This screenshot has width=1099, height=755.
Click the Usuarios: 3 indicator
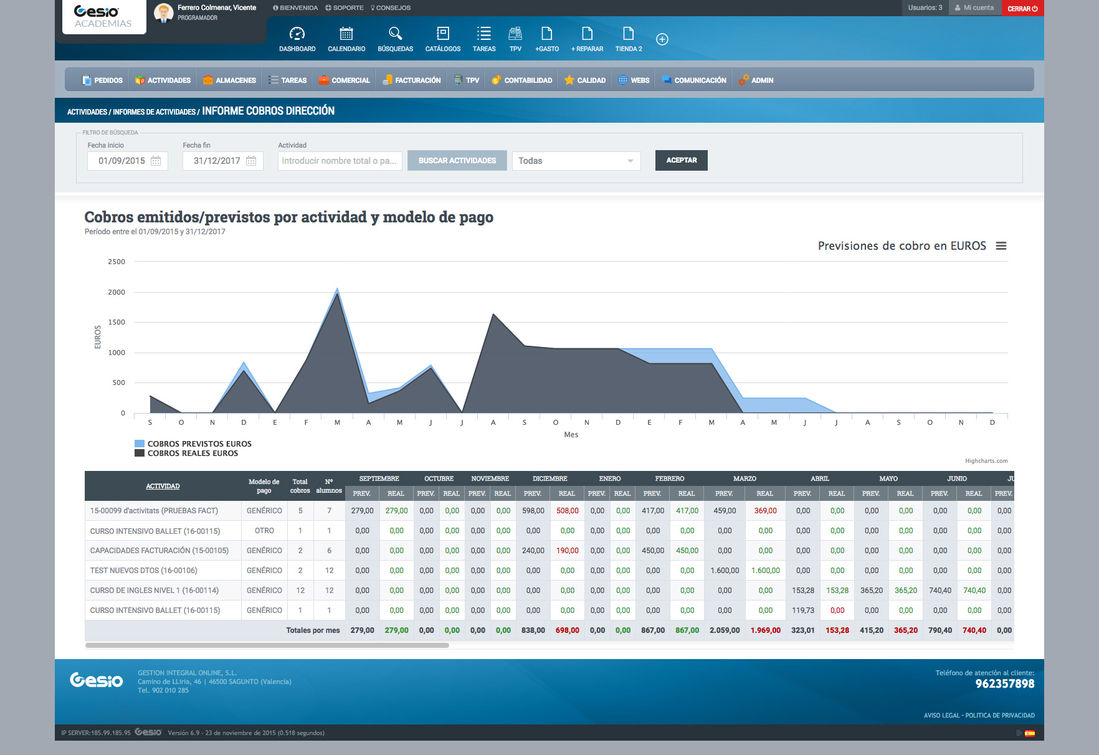coord(925,8)
